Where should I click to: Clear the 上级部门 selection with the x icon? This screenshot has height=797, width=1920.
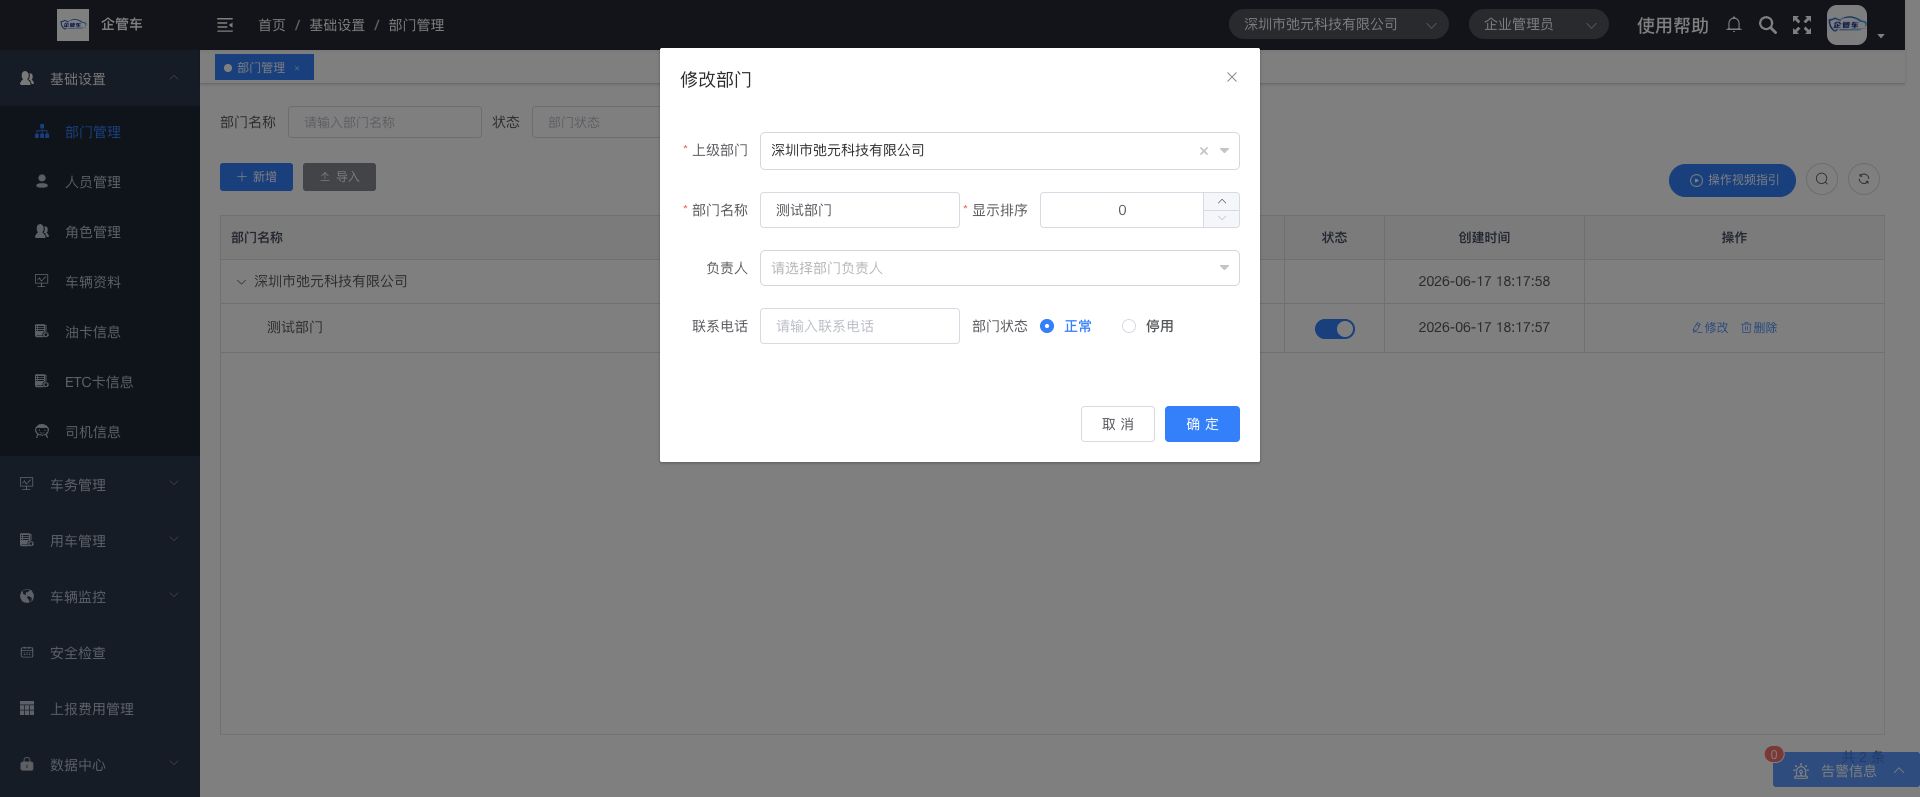(1204, 151)
